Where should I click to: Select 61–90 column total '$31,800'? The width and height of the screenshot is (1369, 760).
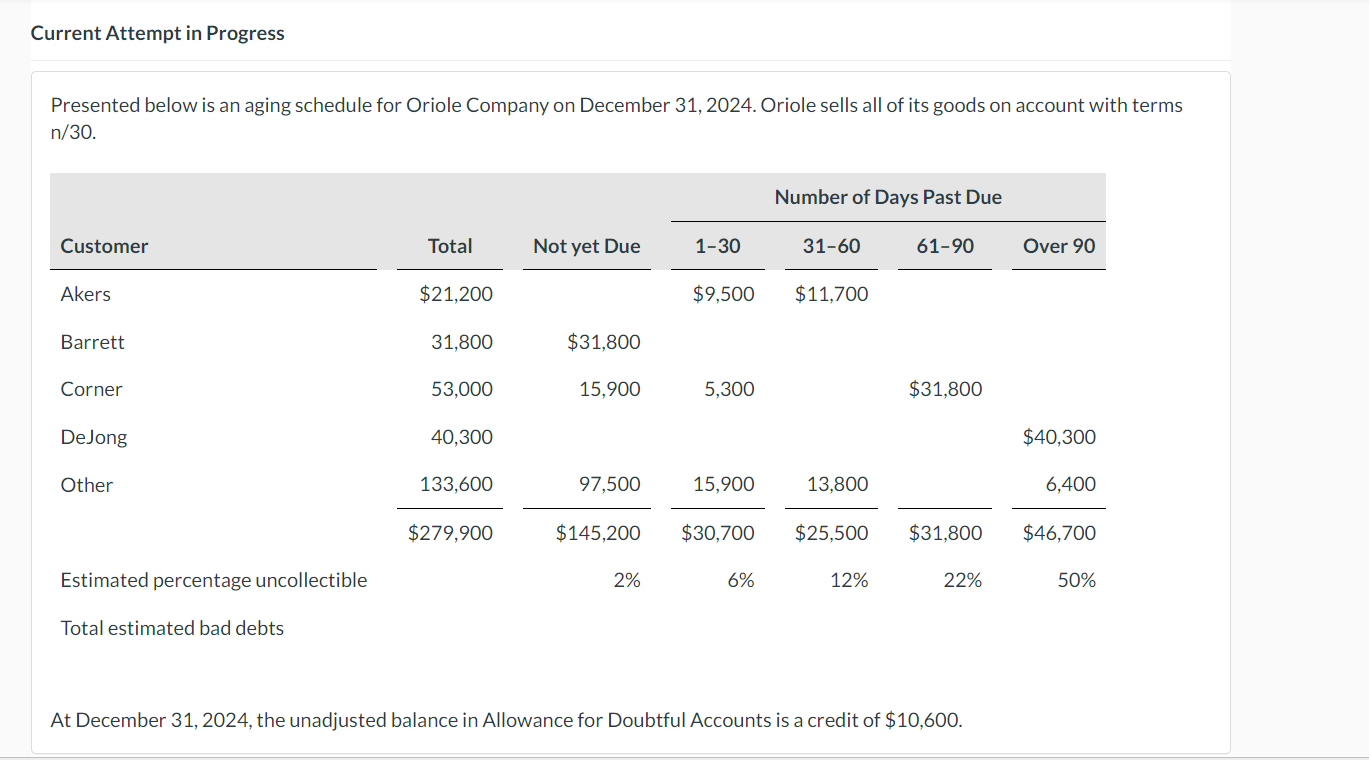point(946,533)
